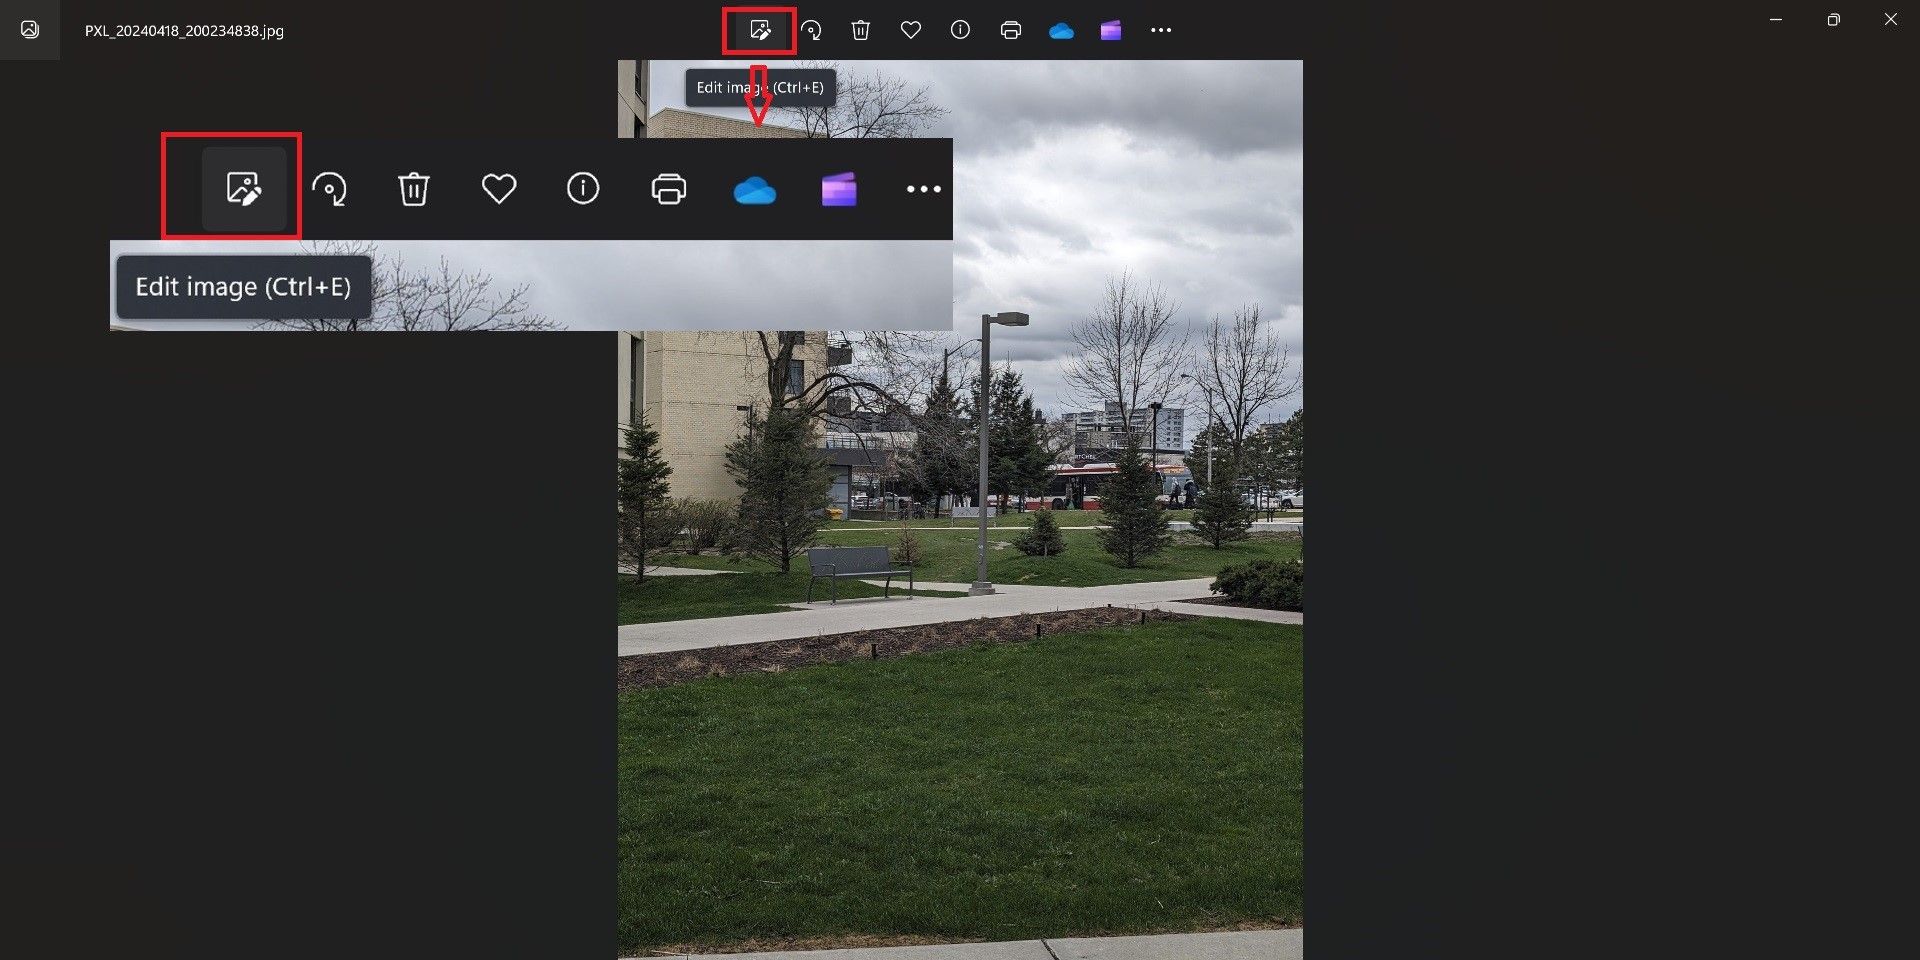Viewport: 1920px width, 960px height.
Task: Open additional options via the three dots
Action: [x=1161, y=30]
